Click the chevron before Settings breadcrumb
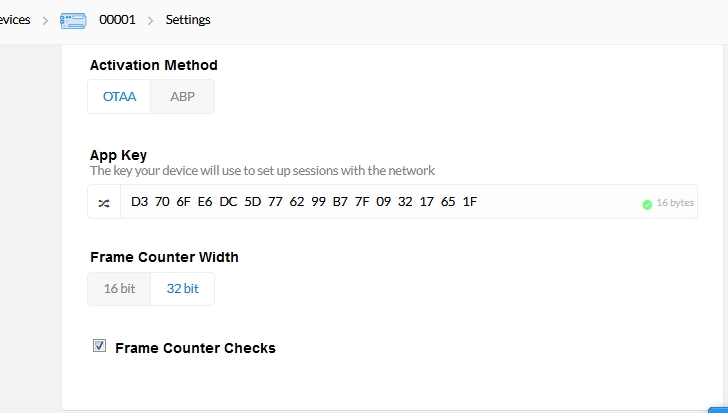The image size is (728, 413). (x=150, y=21)
